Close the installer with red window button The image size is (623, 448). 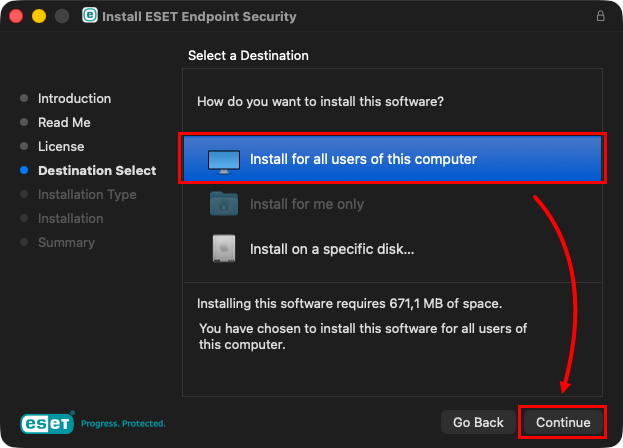click(x=18, y=17)
